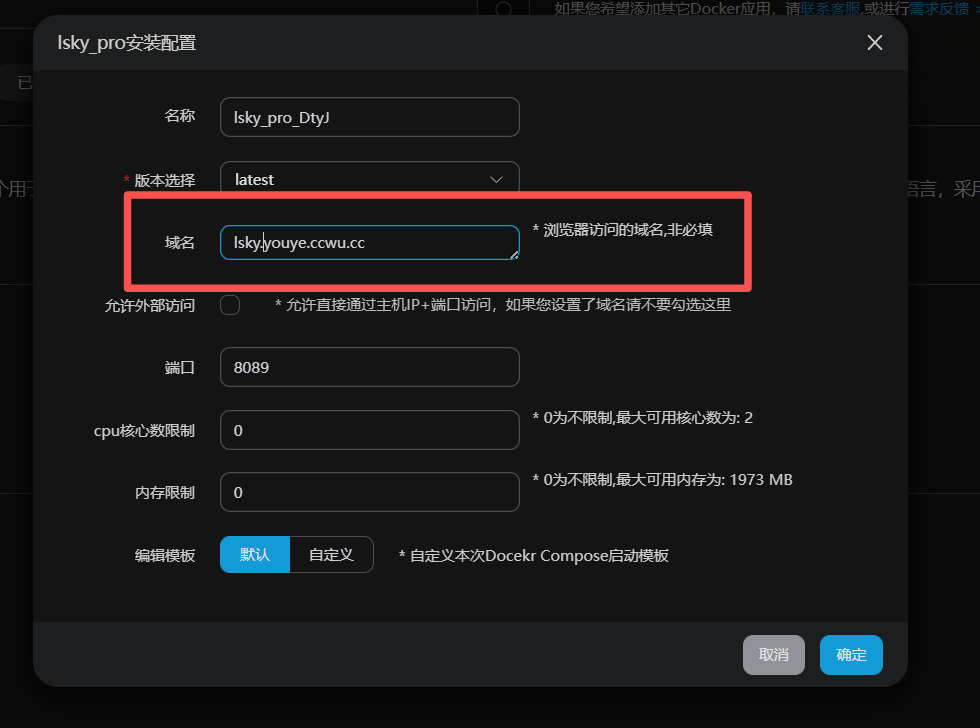The height and width of the screenshot is (728, 980).
Task: Click the resize handle of the 域名 field
Action: pyautogui.click(x=514, y=254)
